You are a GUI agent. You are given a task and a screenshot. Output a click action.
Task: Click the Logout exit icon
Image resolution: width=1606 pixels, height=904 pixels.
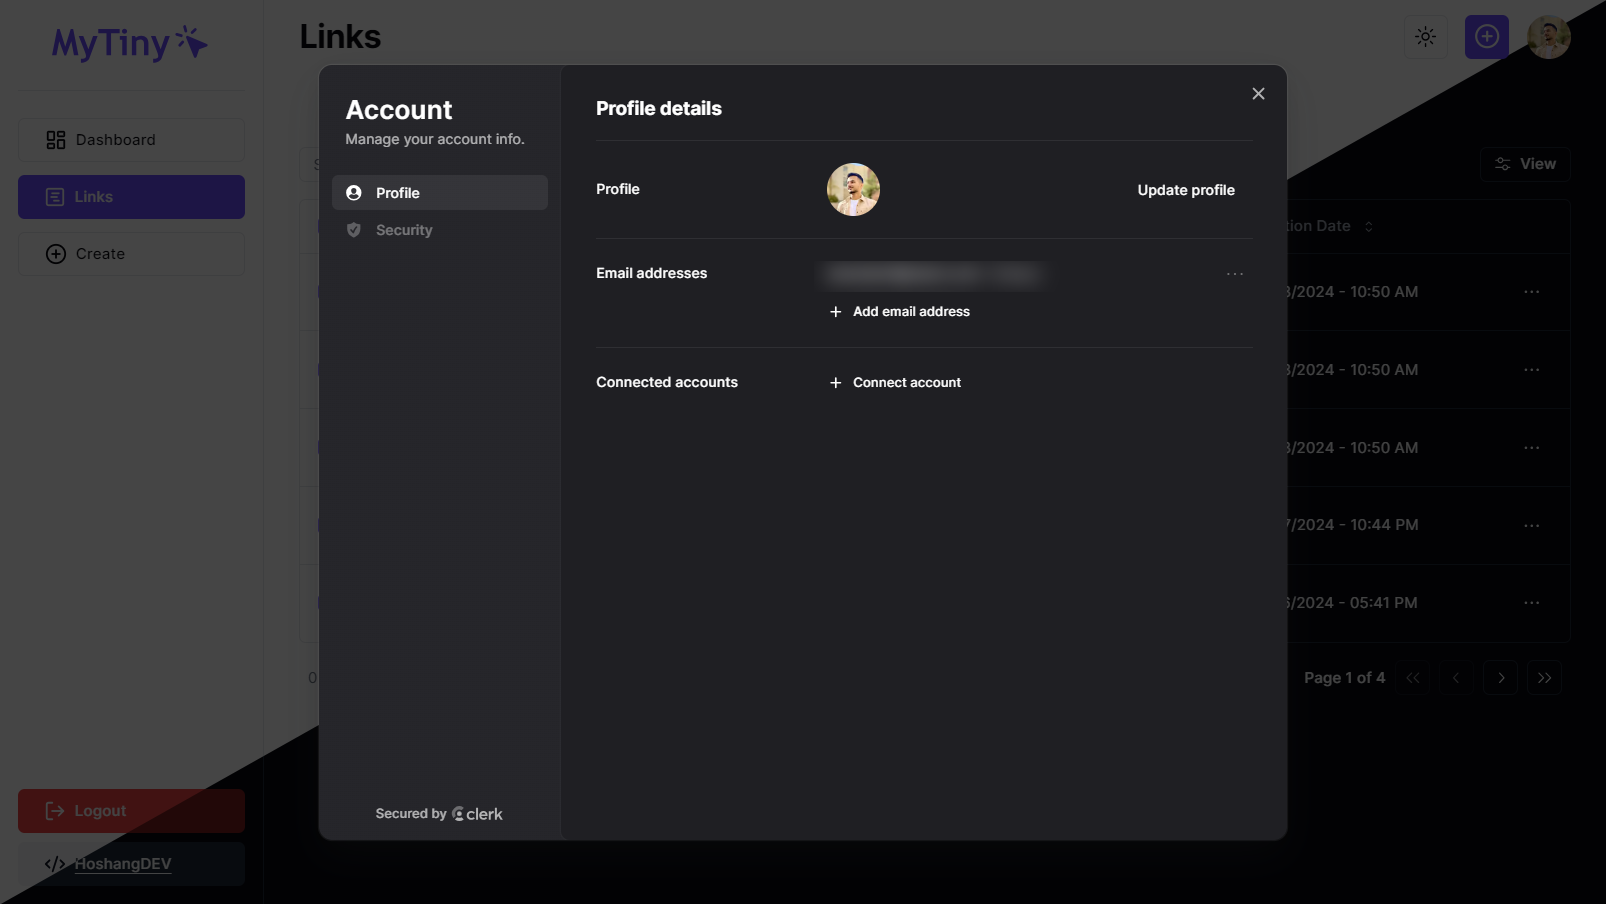(x=55, y=810)
